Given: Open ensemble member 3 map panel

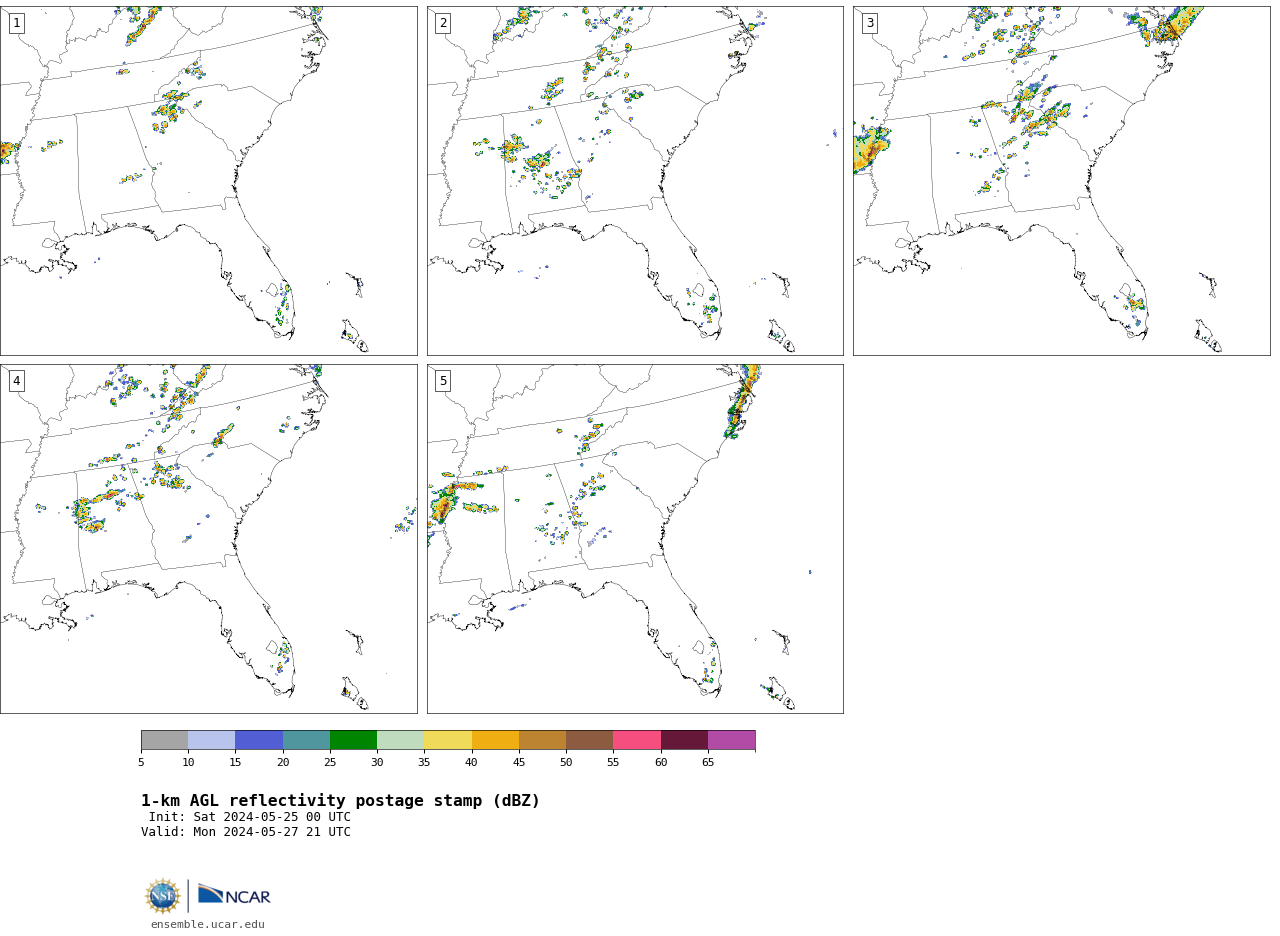Looking at the screenshot, I should [1061, 181].
